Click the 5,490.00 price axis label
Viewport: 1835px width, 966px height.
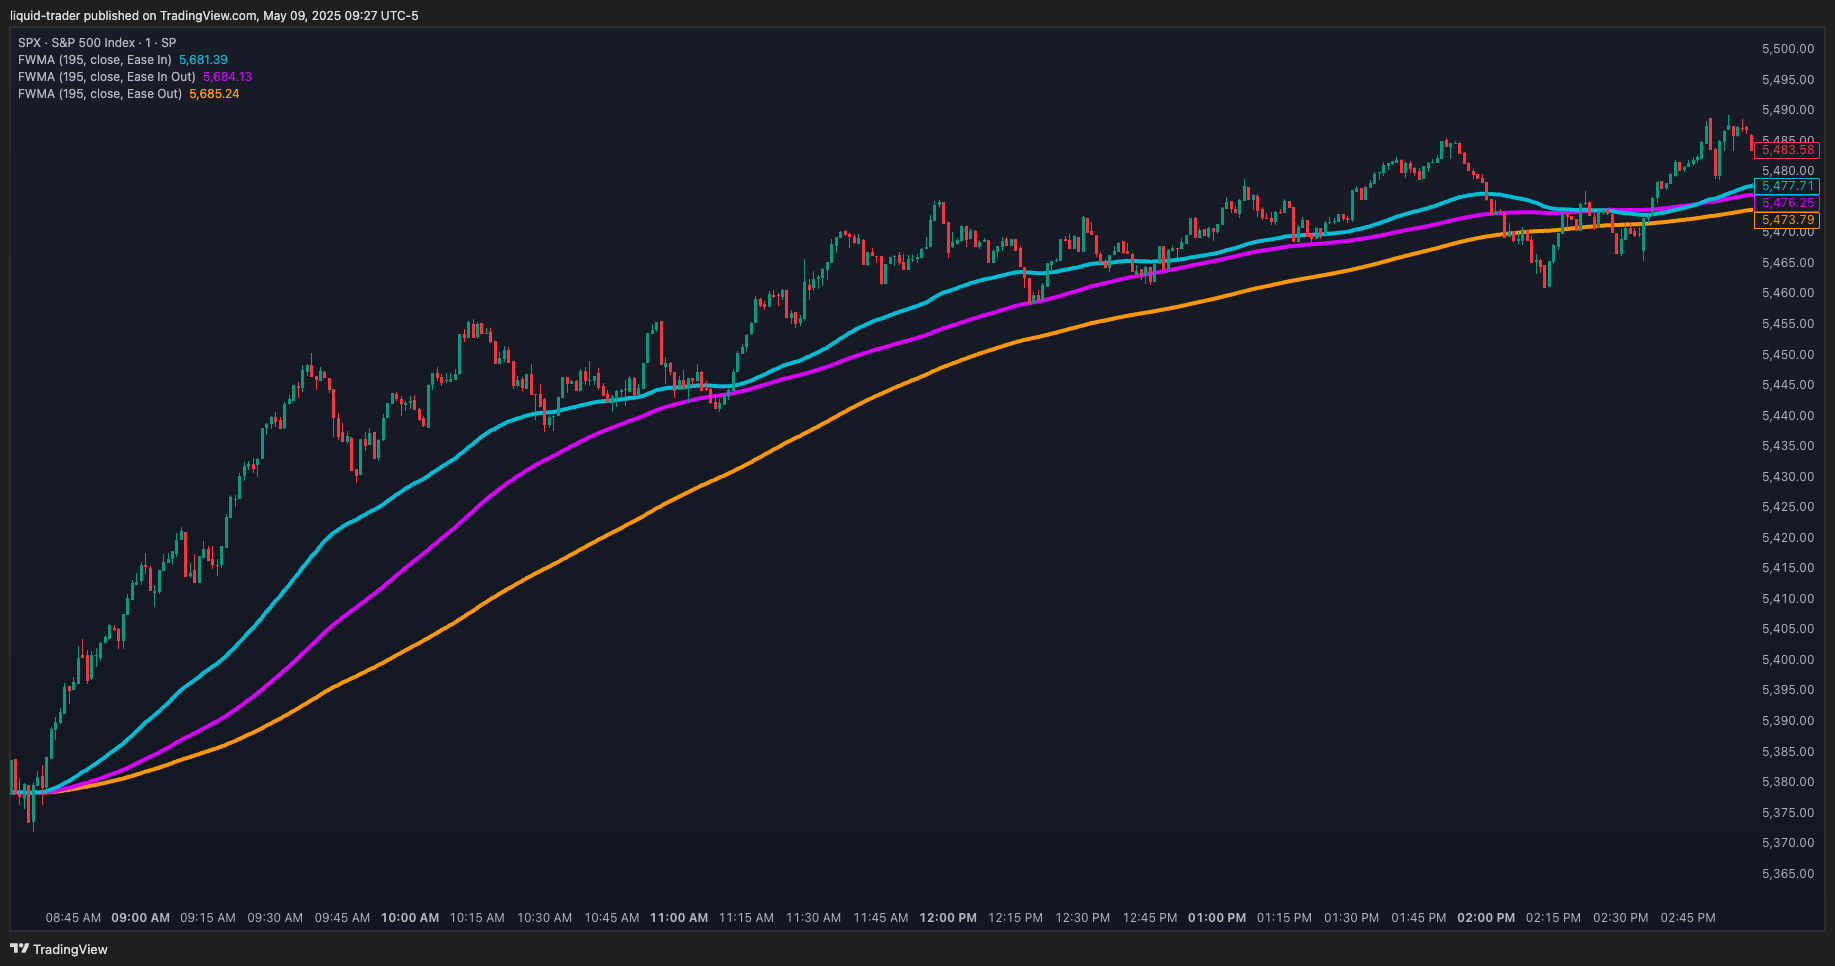coord(1788,110)
